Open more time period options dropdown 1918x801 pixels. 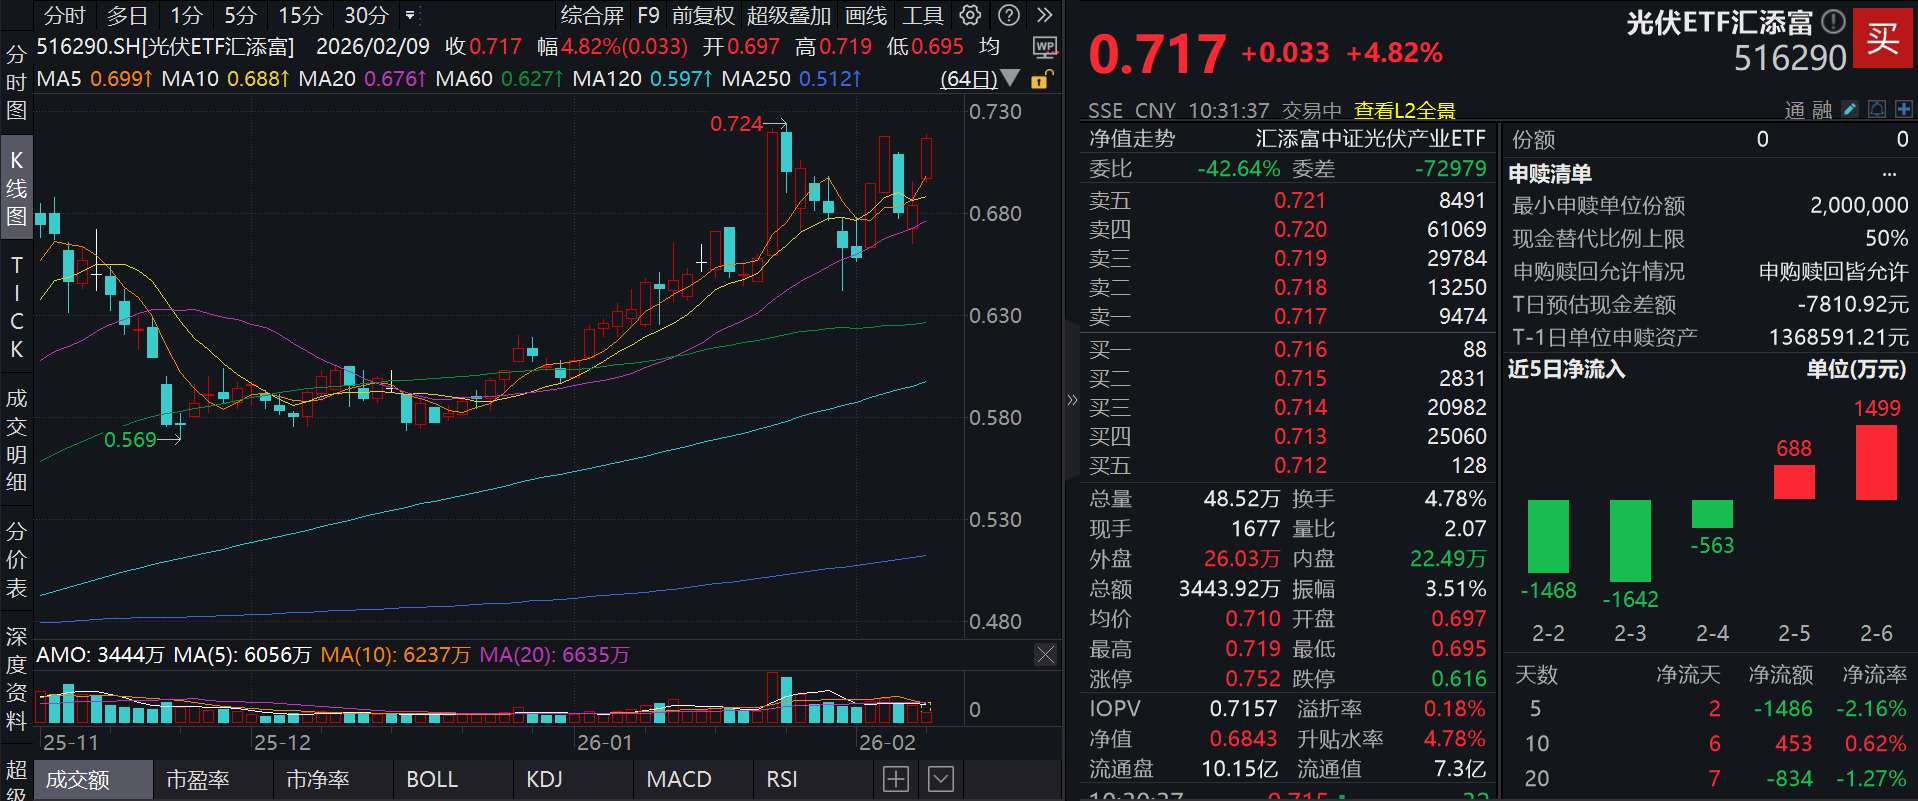point(410,15)
